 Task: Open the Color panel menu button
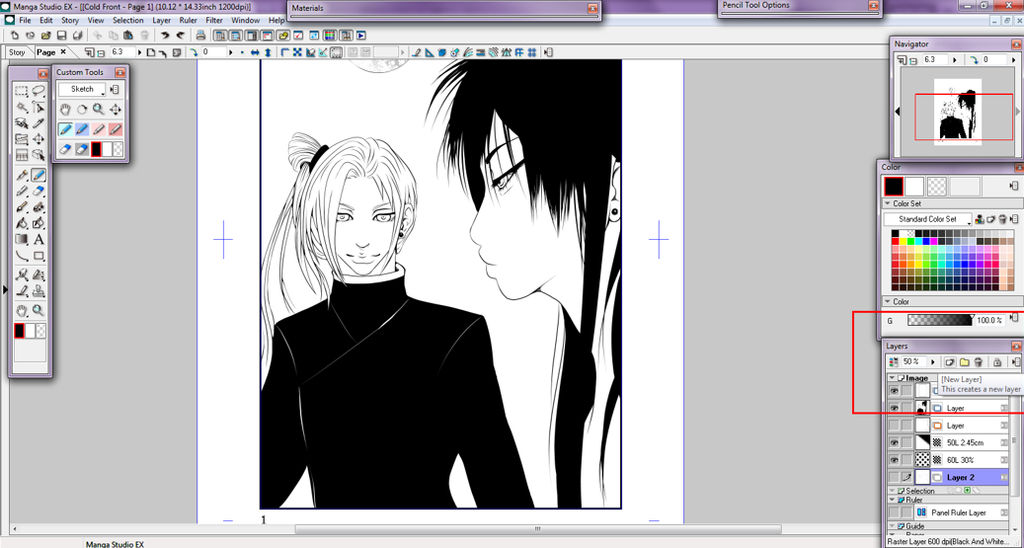[1014, 187]
